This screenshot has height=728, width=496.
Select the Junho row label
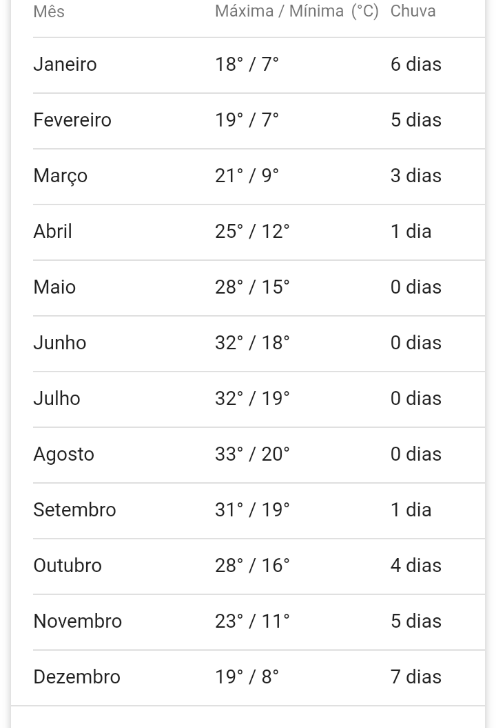coord(60,343)
